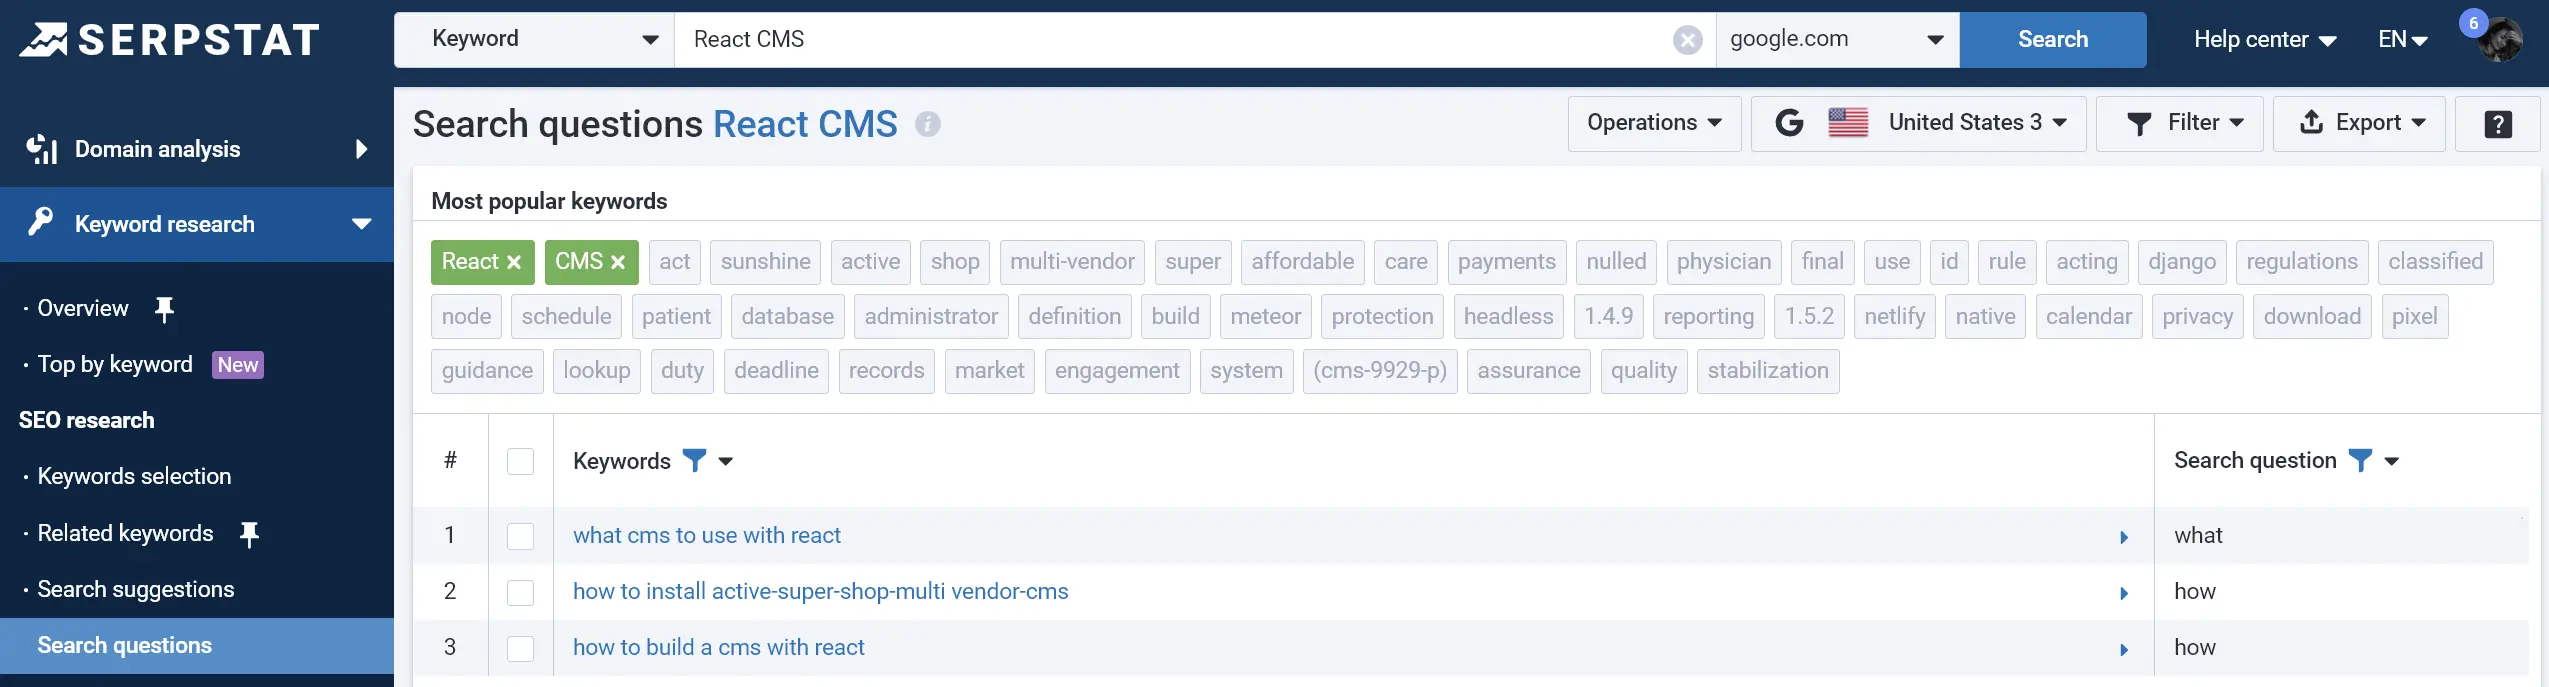The width and height of the screenshot is (2549, 687).
Task: Click the '1.4.9' keyword tag
Action: [1609, 317]
